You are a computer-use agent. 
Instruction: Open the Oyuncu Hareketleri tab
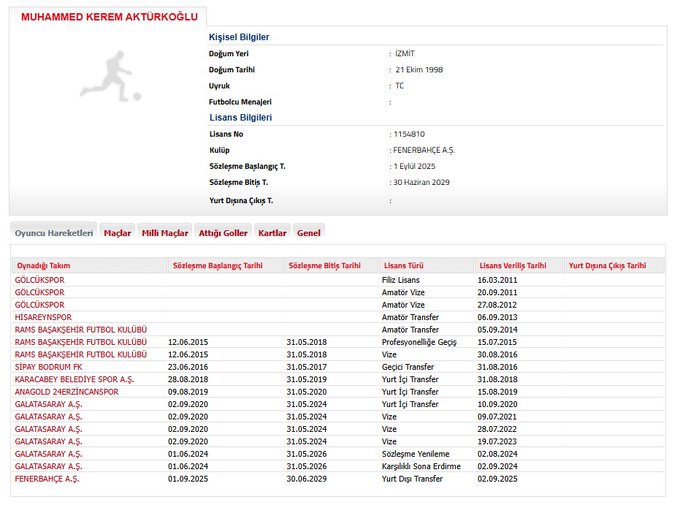54,232
